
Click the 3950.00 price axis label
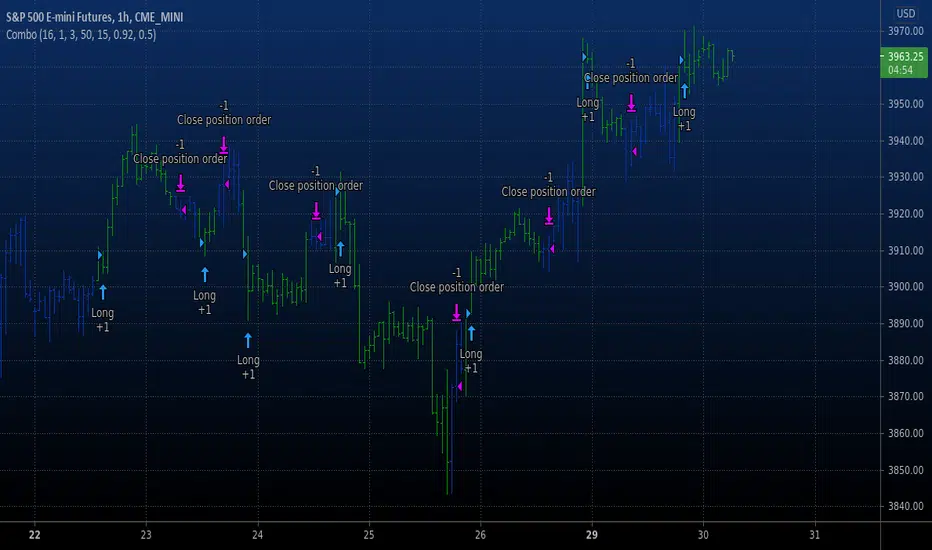click(x=906, y=104)
